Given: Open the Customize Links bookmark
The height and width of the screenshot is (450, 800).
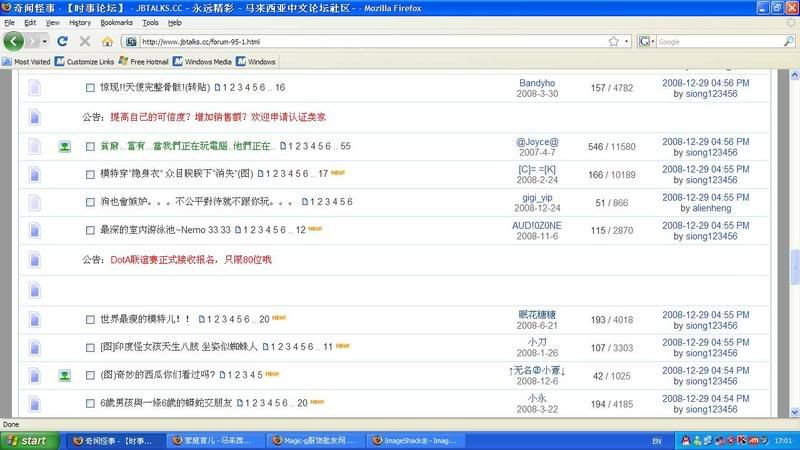Looking at the screenshot, I should 85,62.
